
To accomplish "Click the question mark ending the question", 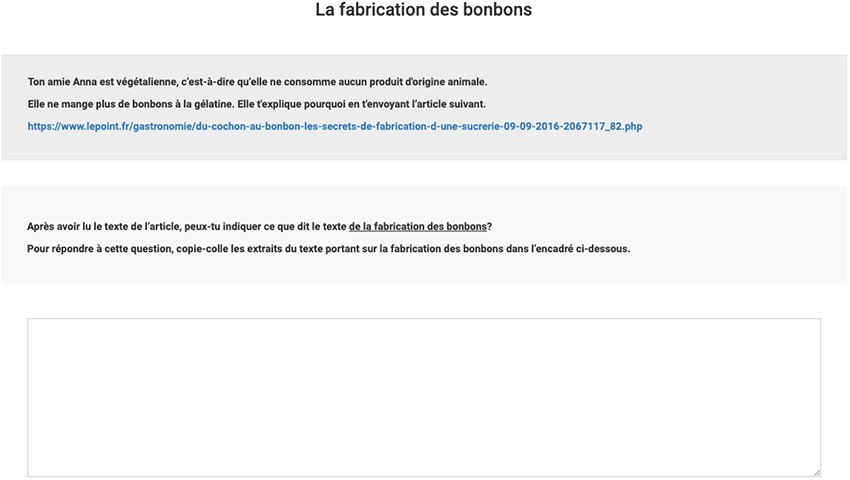I will click(x=490, y=227).
